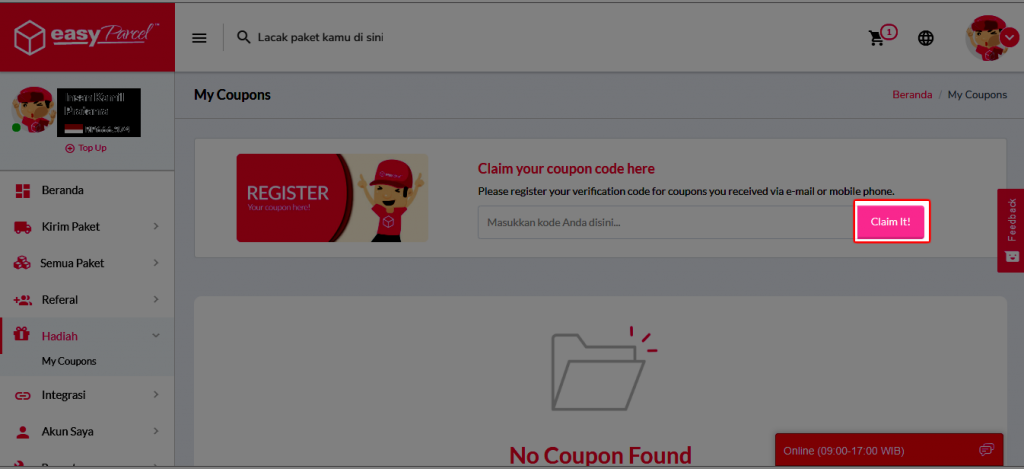1024x469 pixels.
Task: Click the search magnifier icon
Action: click(x=244, y=37)
